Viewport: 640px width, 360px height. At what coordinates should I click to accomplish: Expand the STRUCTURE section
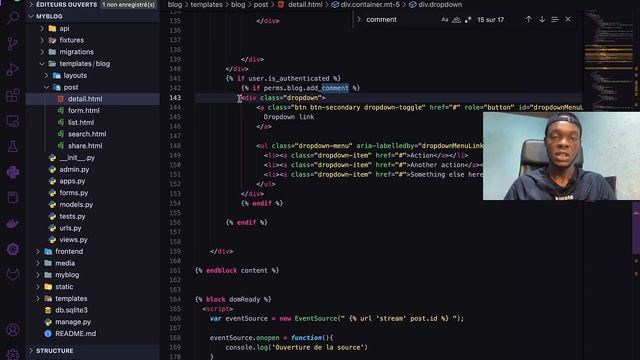31,351
